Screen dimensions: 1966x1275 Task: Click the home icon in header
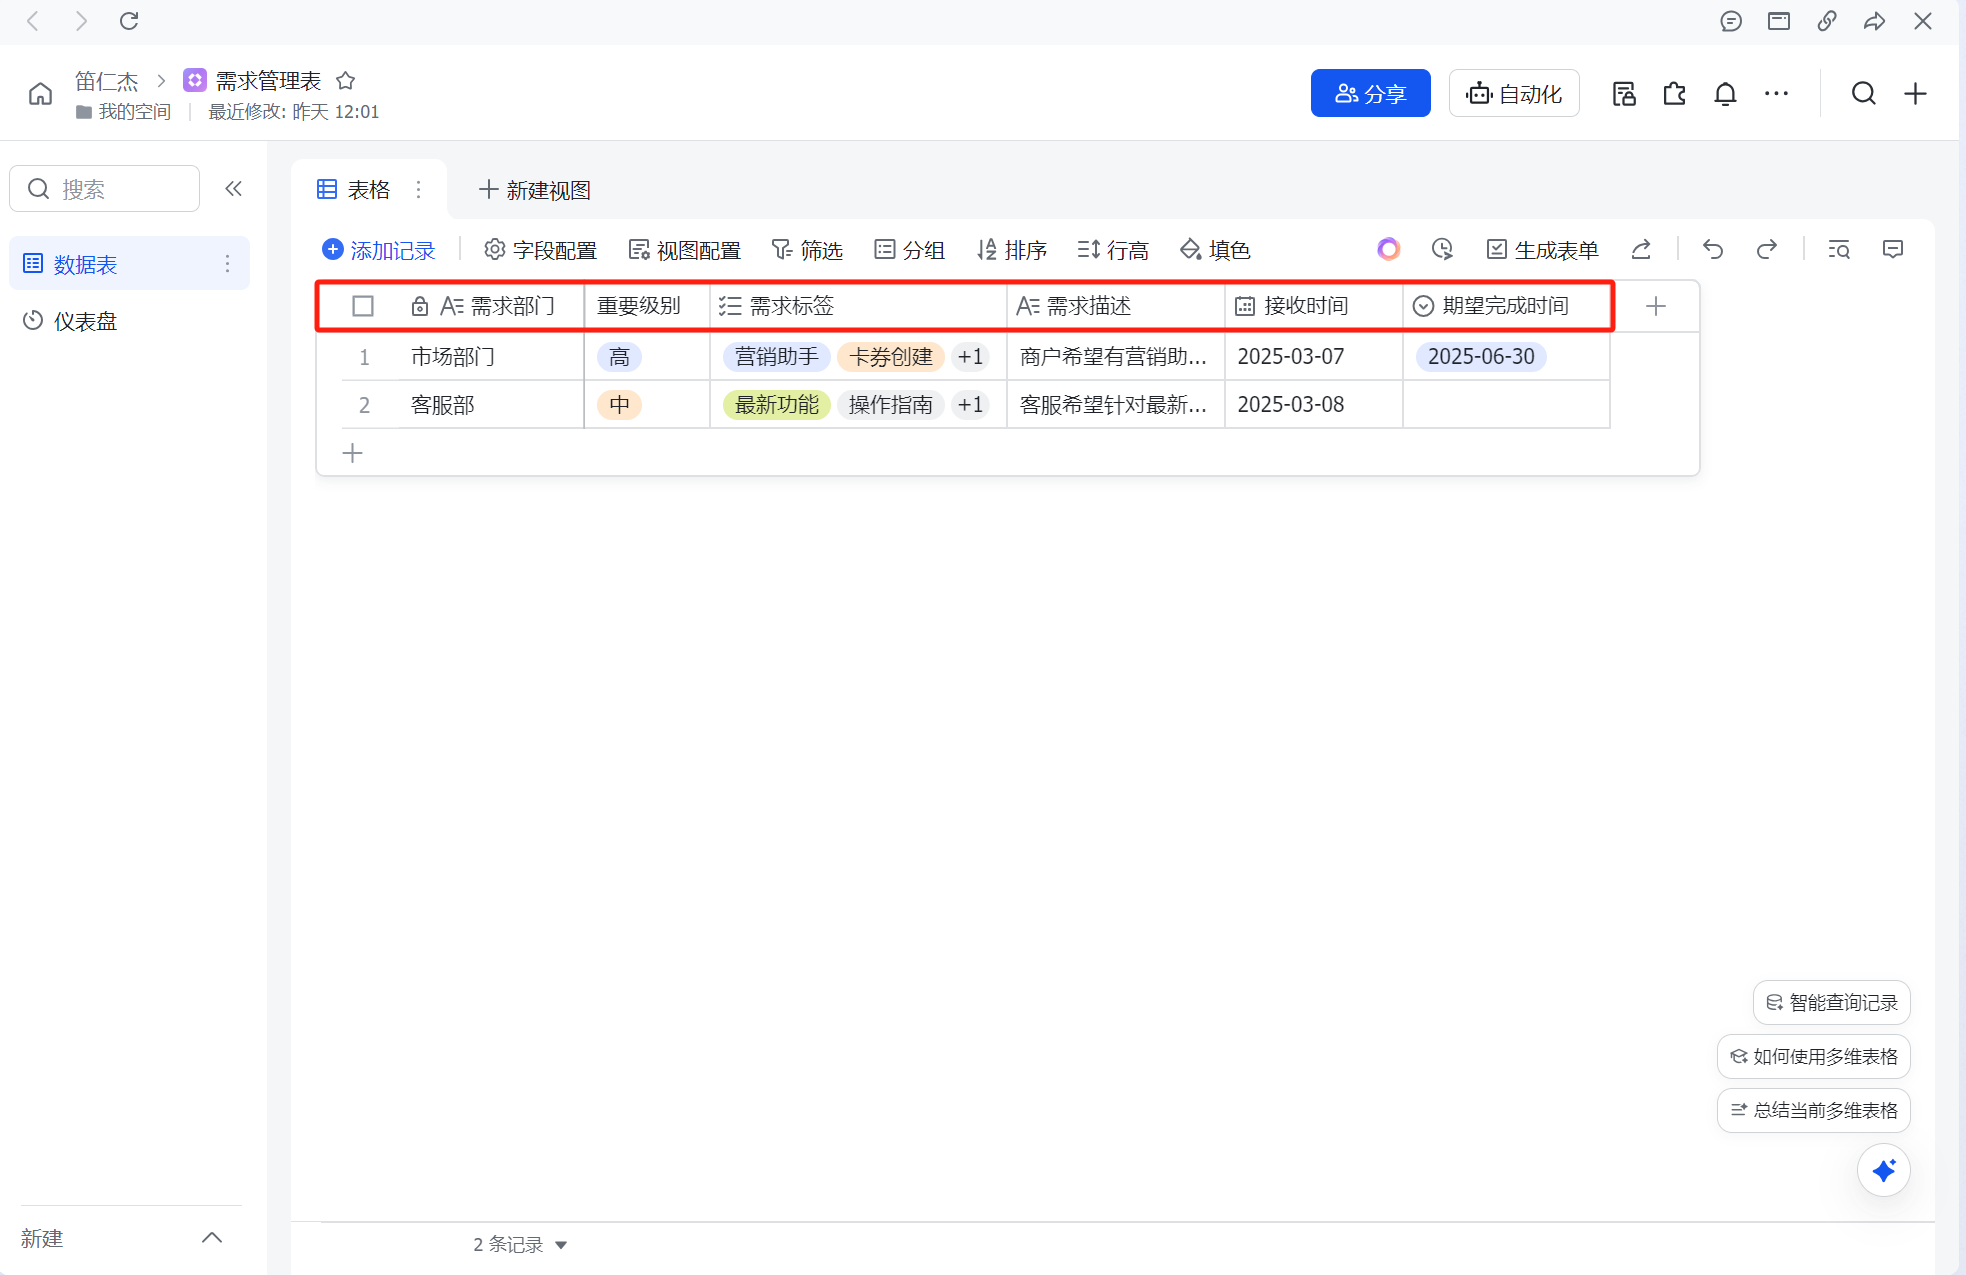tap(40, 94)
